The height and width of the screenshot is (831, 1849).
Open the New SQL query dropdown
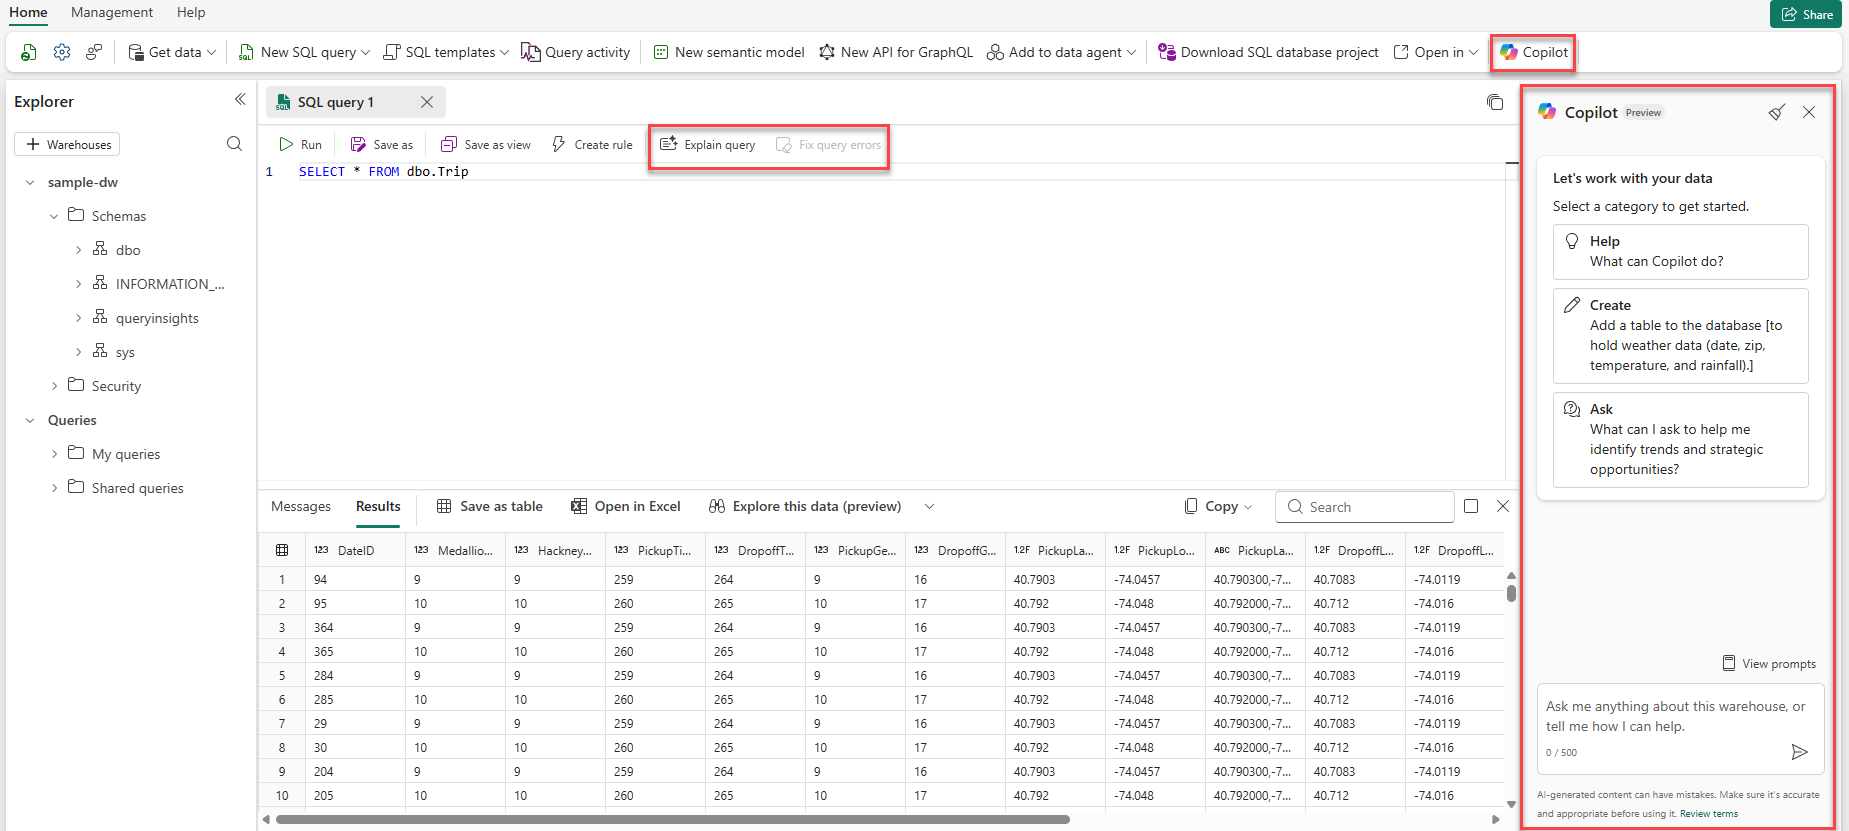(305, 52)
